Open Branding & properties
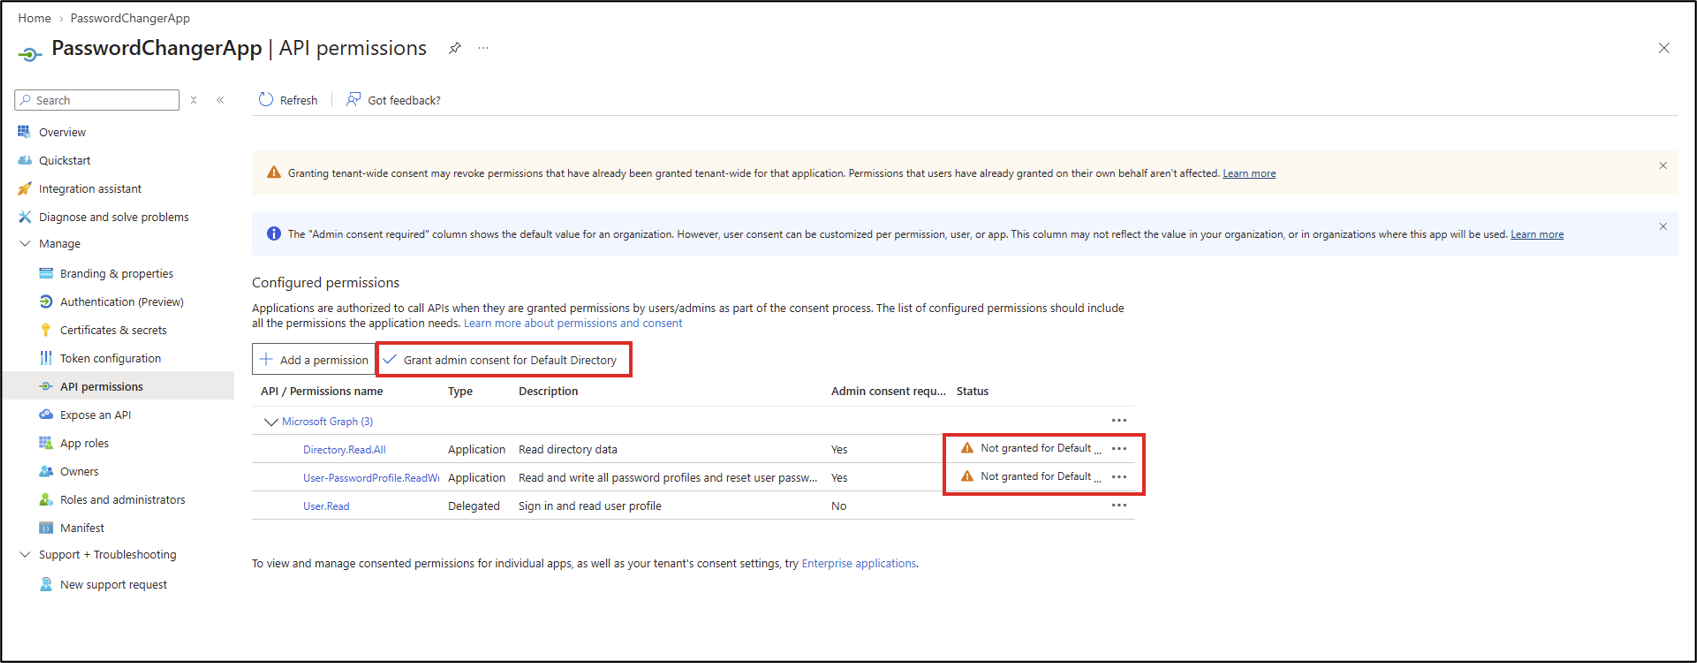 point(116,274)
